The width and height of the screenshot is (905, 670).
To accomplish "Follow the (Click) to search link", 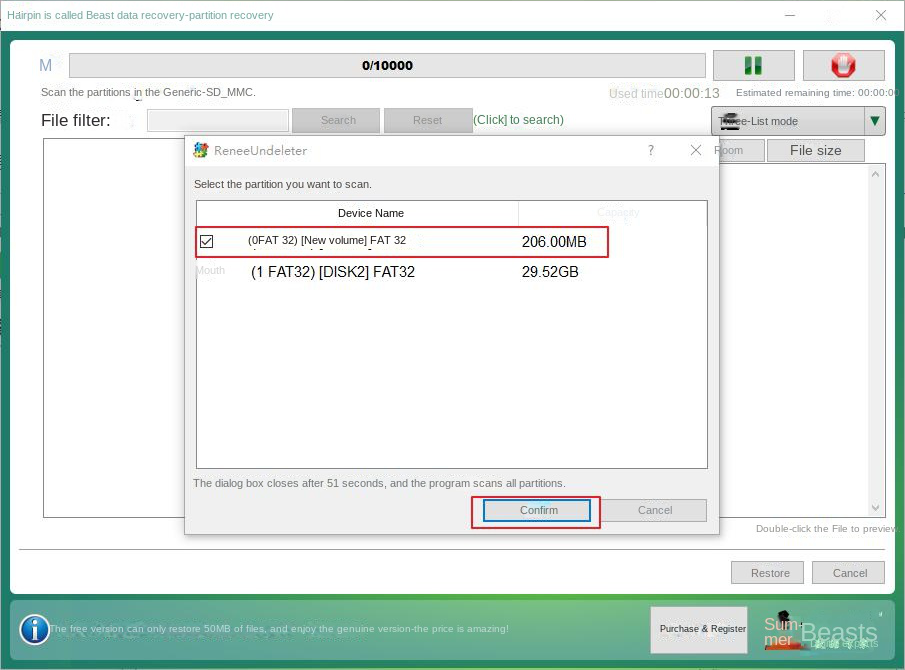I will pos(518,120).
